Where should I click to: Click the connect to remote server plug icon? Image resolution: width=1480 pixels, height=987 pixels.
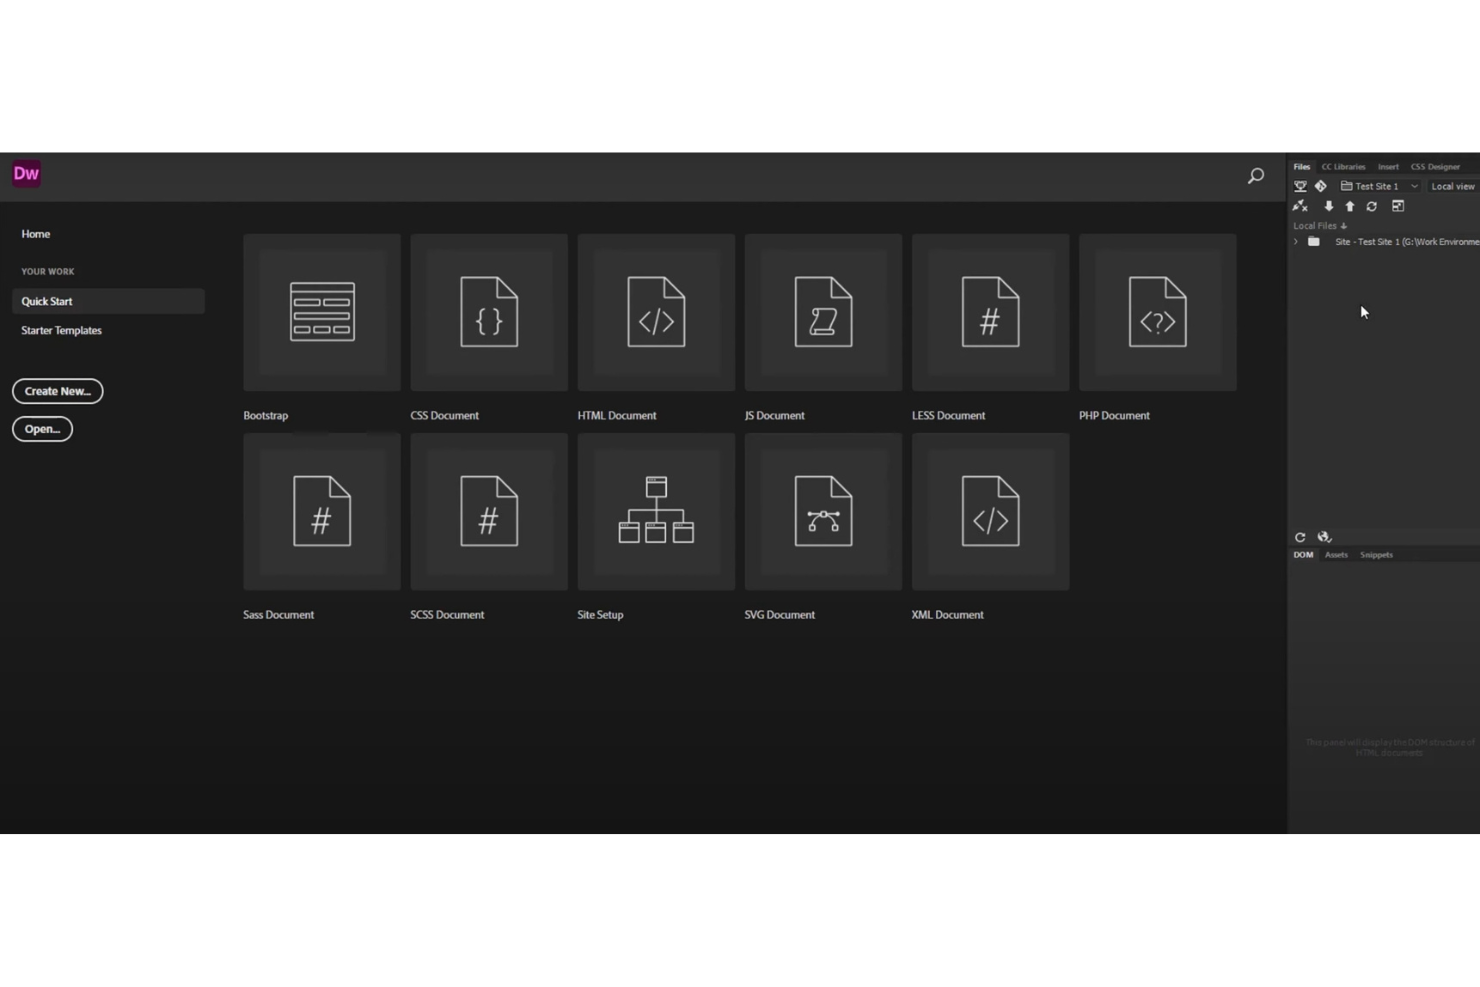pyautogui.click(x=1300, y=206)
